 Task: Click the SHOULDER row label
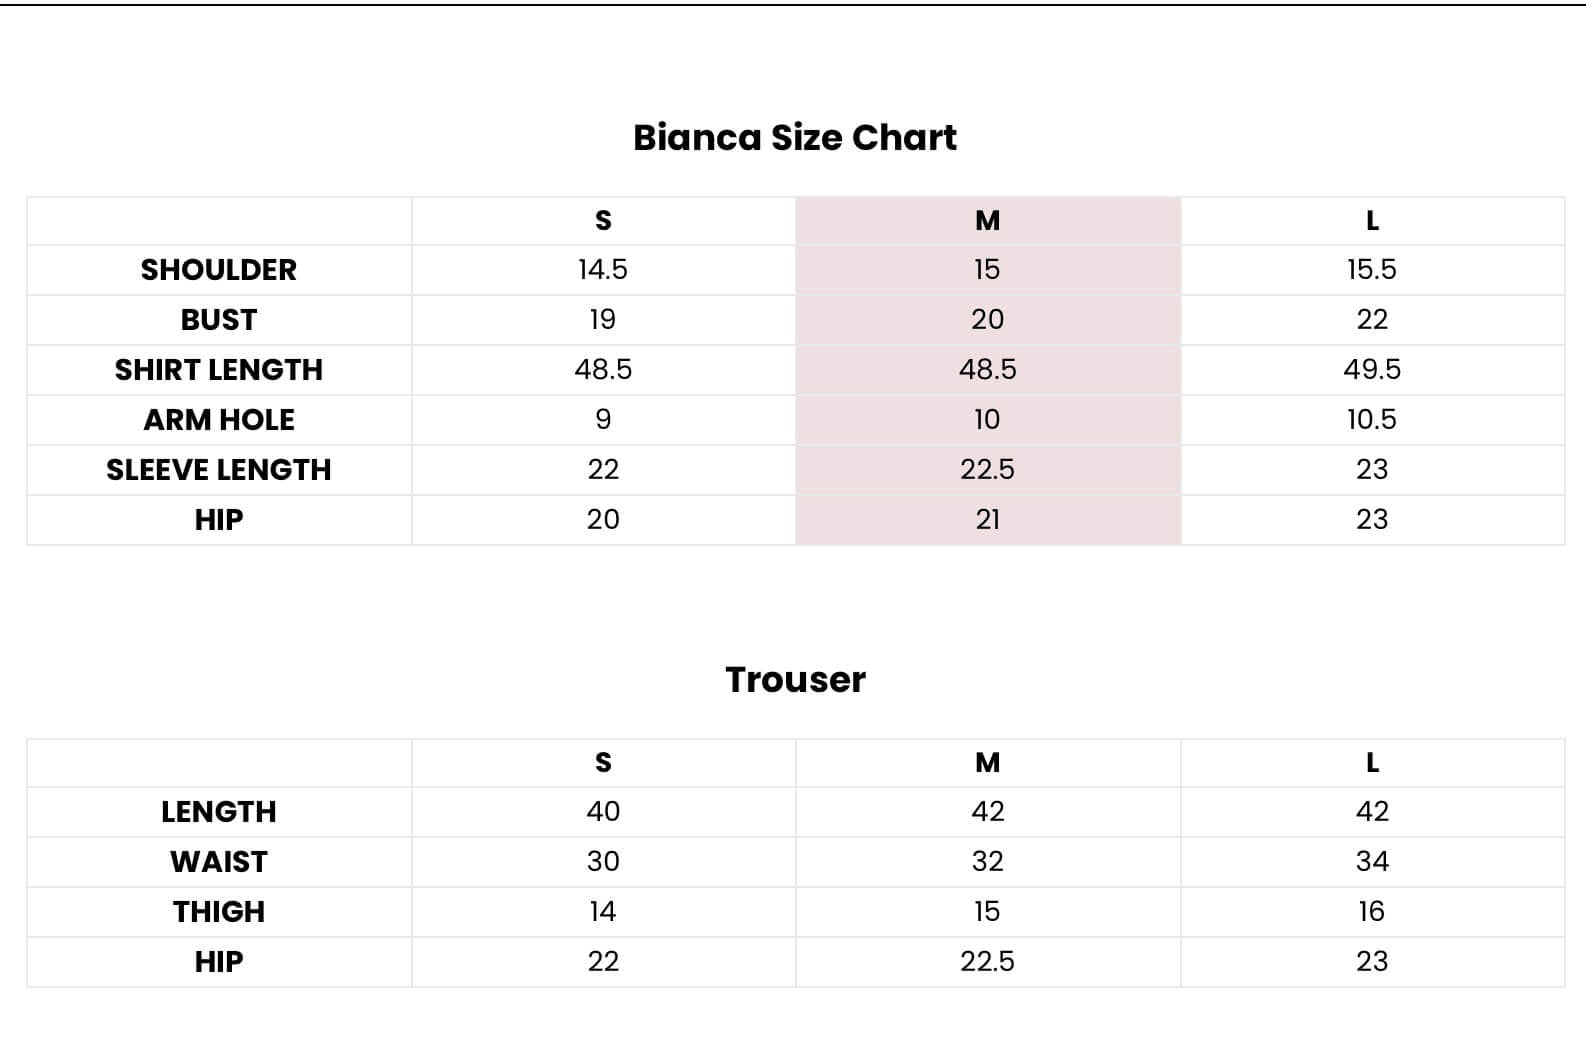218,270
